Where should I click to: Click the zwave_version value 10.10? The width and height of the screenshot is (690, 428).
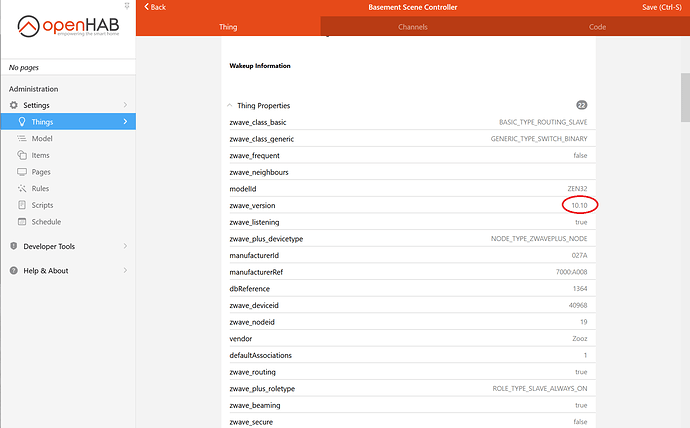(x=579, y=205)
